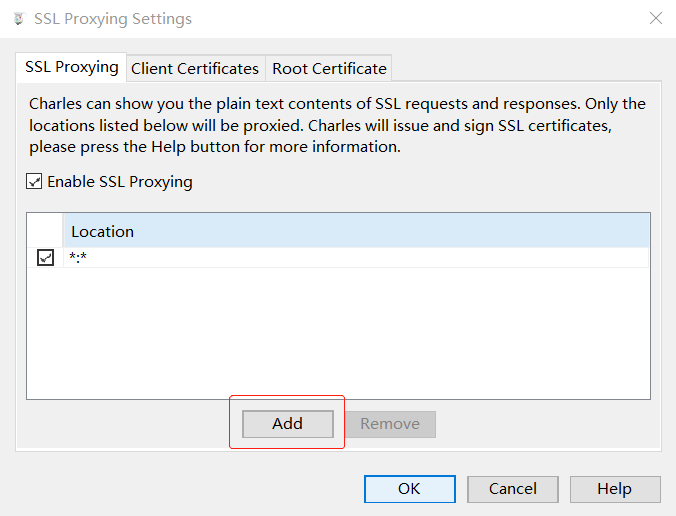
Task: Open Help for SSL proxying
Action: click(x=614, y=489)
